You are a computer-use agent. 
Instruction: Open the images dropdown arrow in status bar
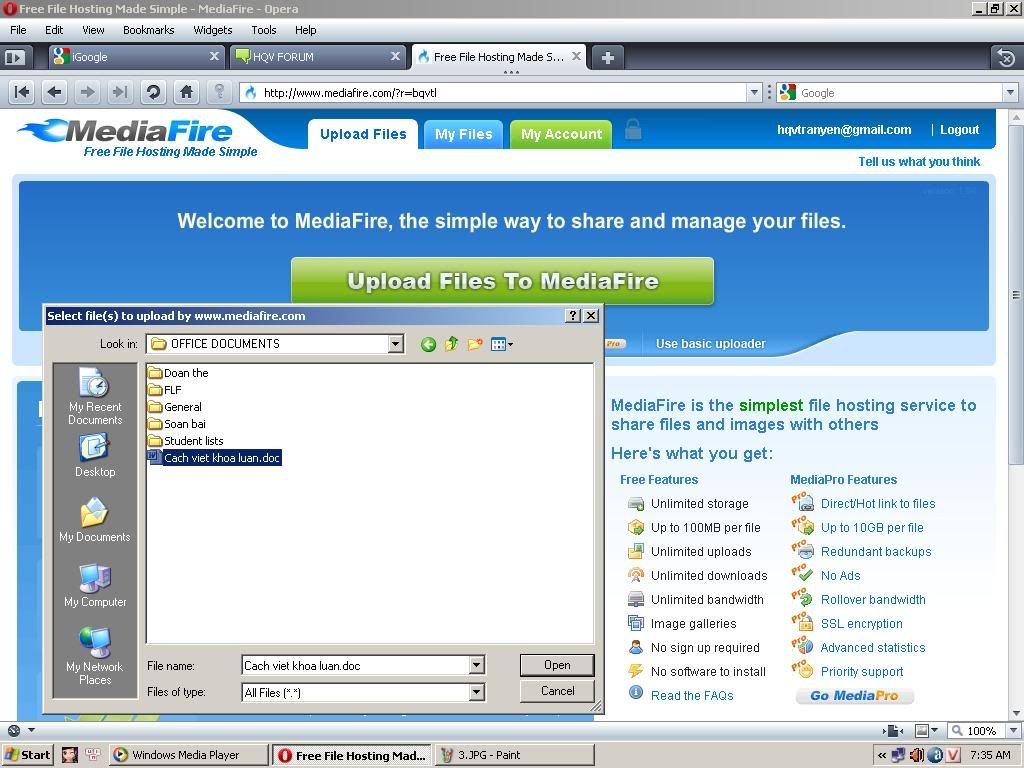(935, 730)
